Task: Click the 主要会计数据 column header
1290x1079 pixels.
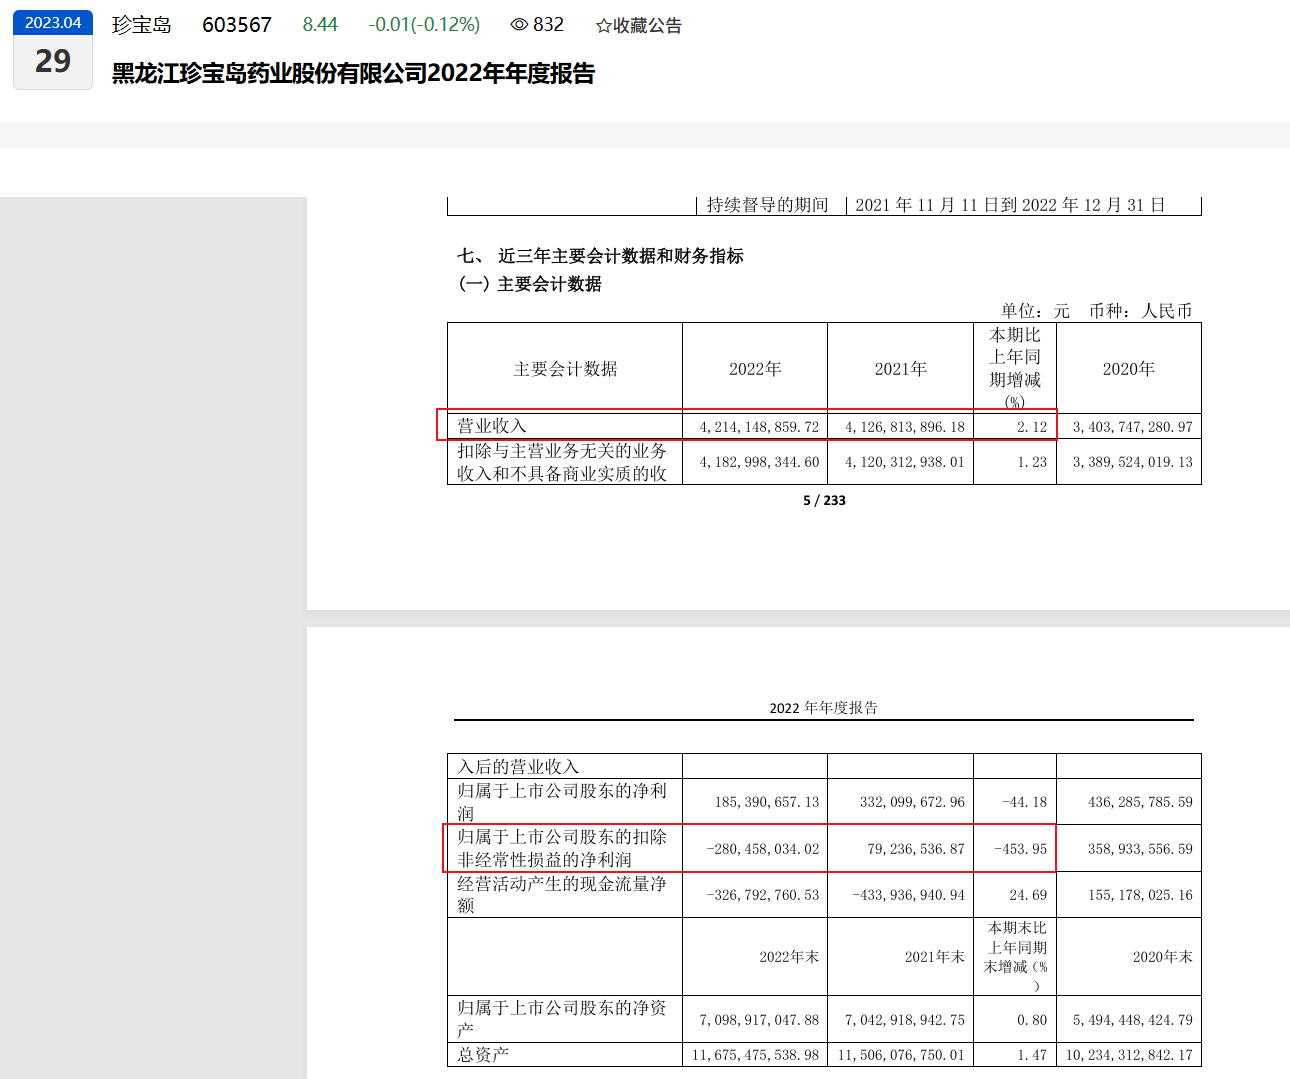Action: coord(565,369)
